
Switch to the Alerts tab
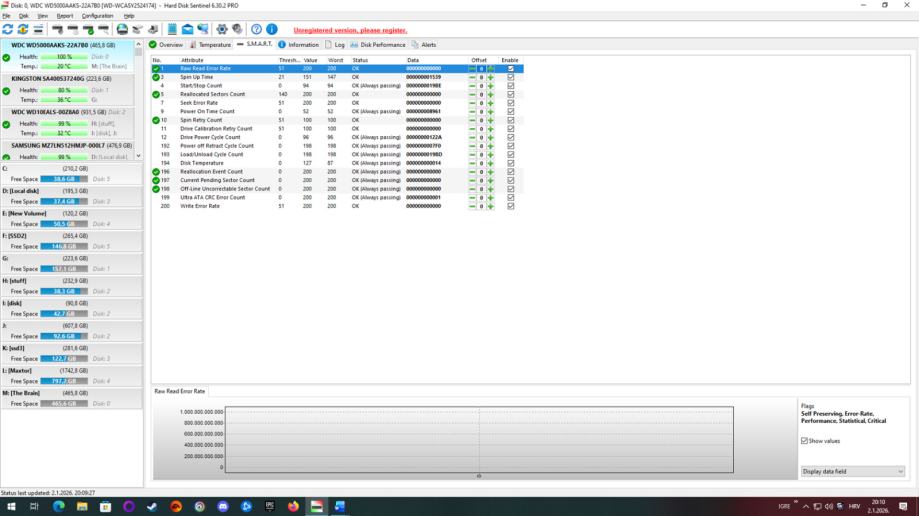(x=424, y=45)
